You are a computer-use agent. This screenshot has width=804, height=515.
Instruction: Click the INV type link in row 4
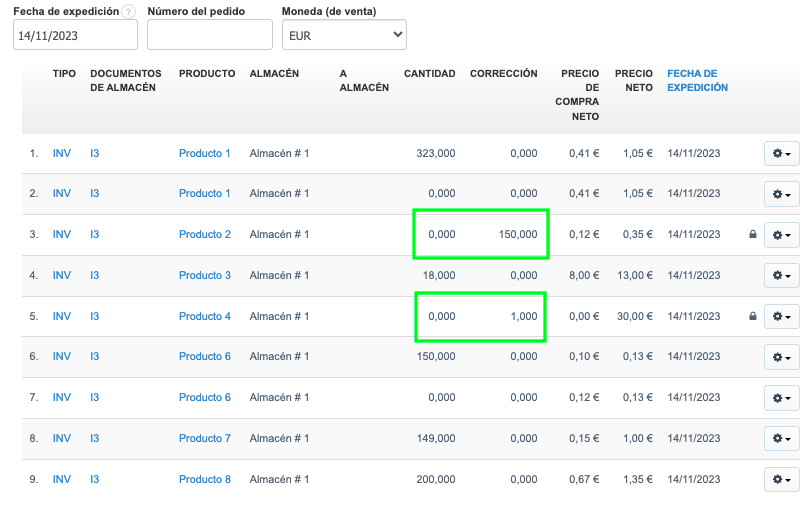tap(62, 276)
